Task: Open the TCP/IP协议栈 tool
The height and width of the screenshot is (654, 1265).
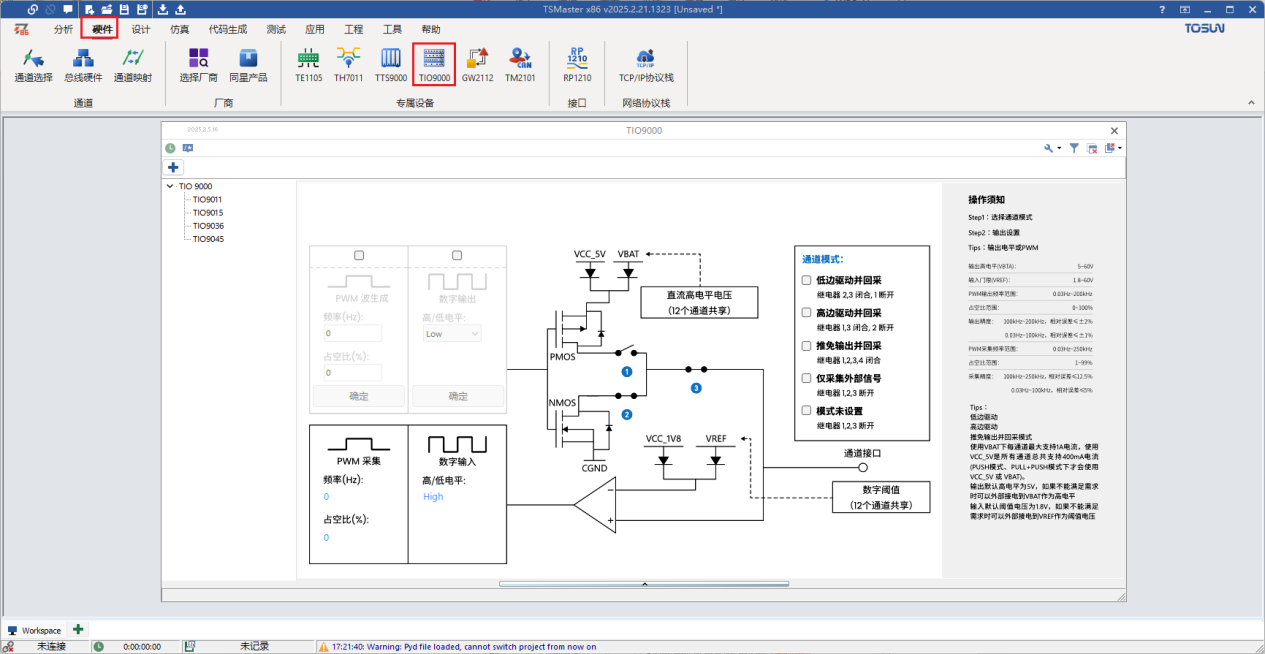Action: (x=645, y=65)
